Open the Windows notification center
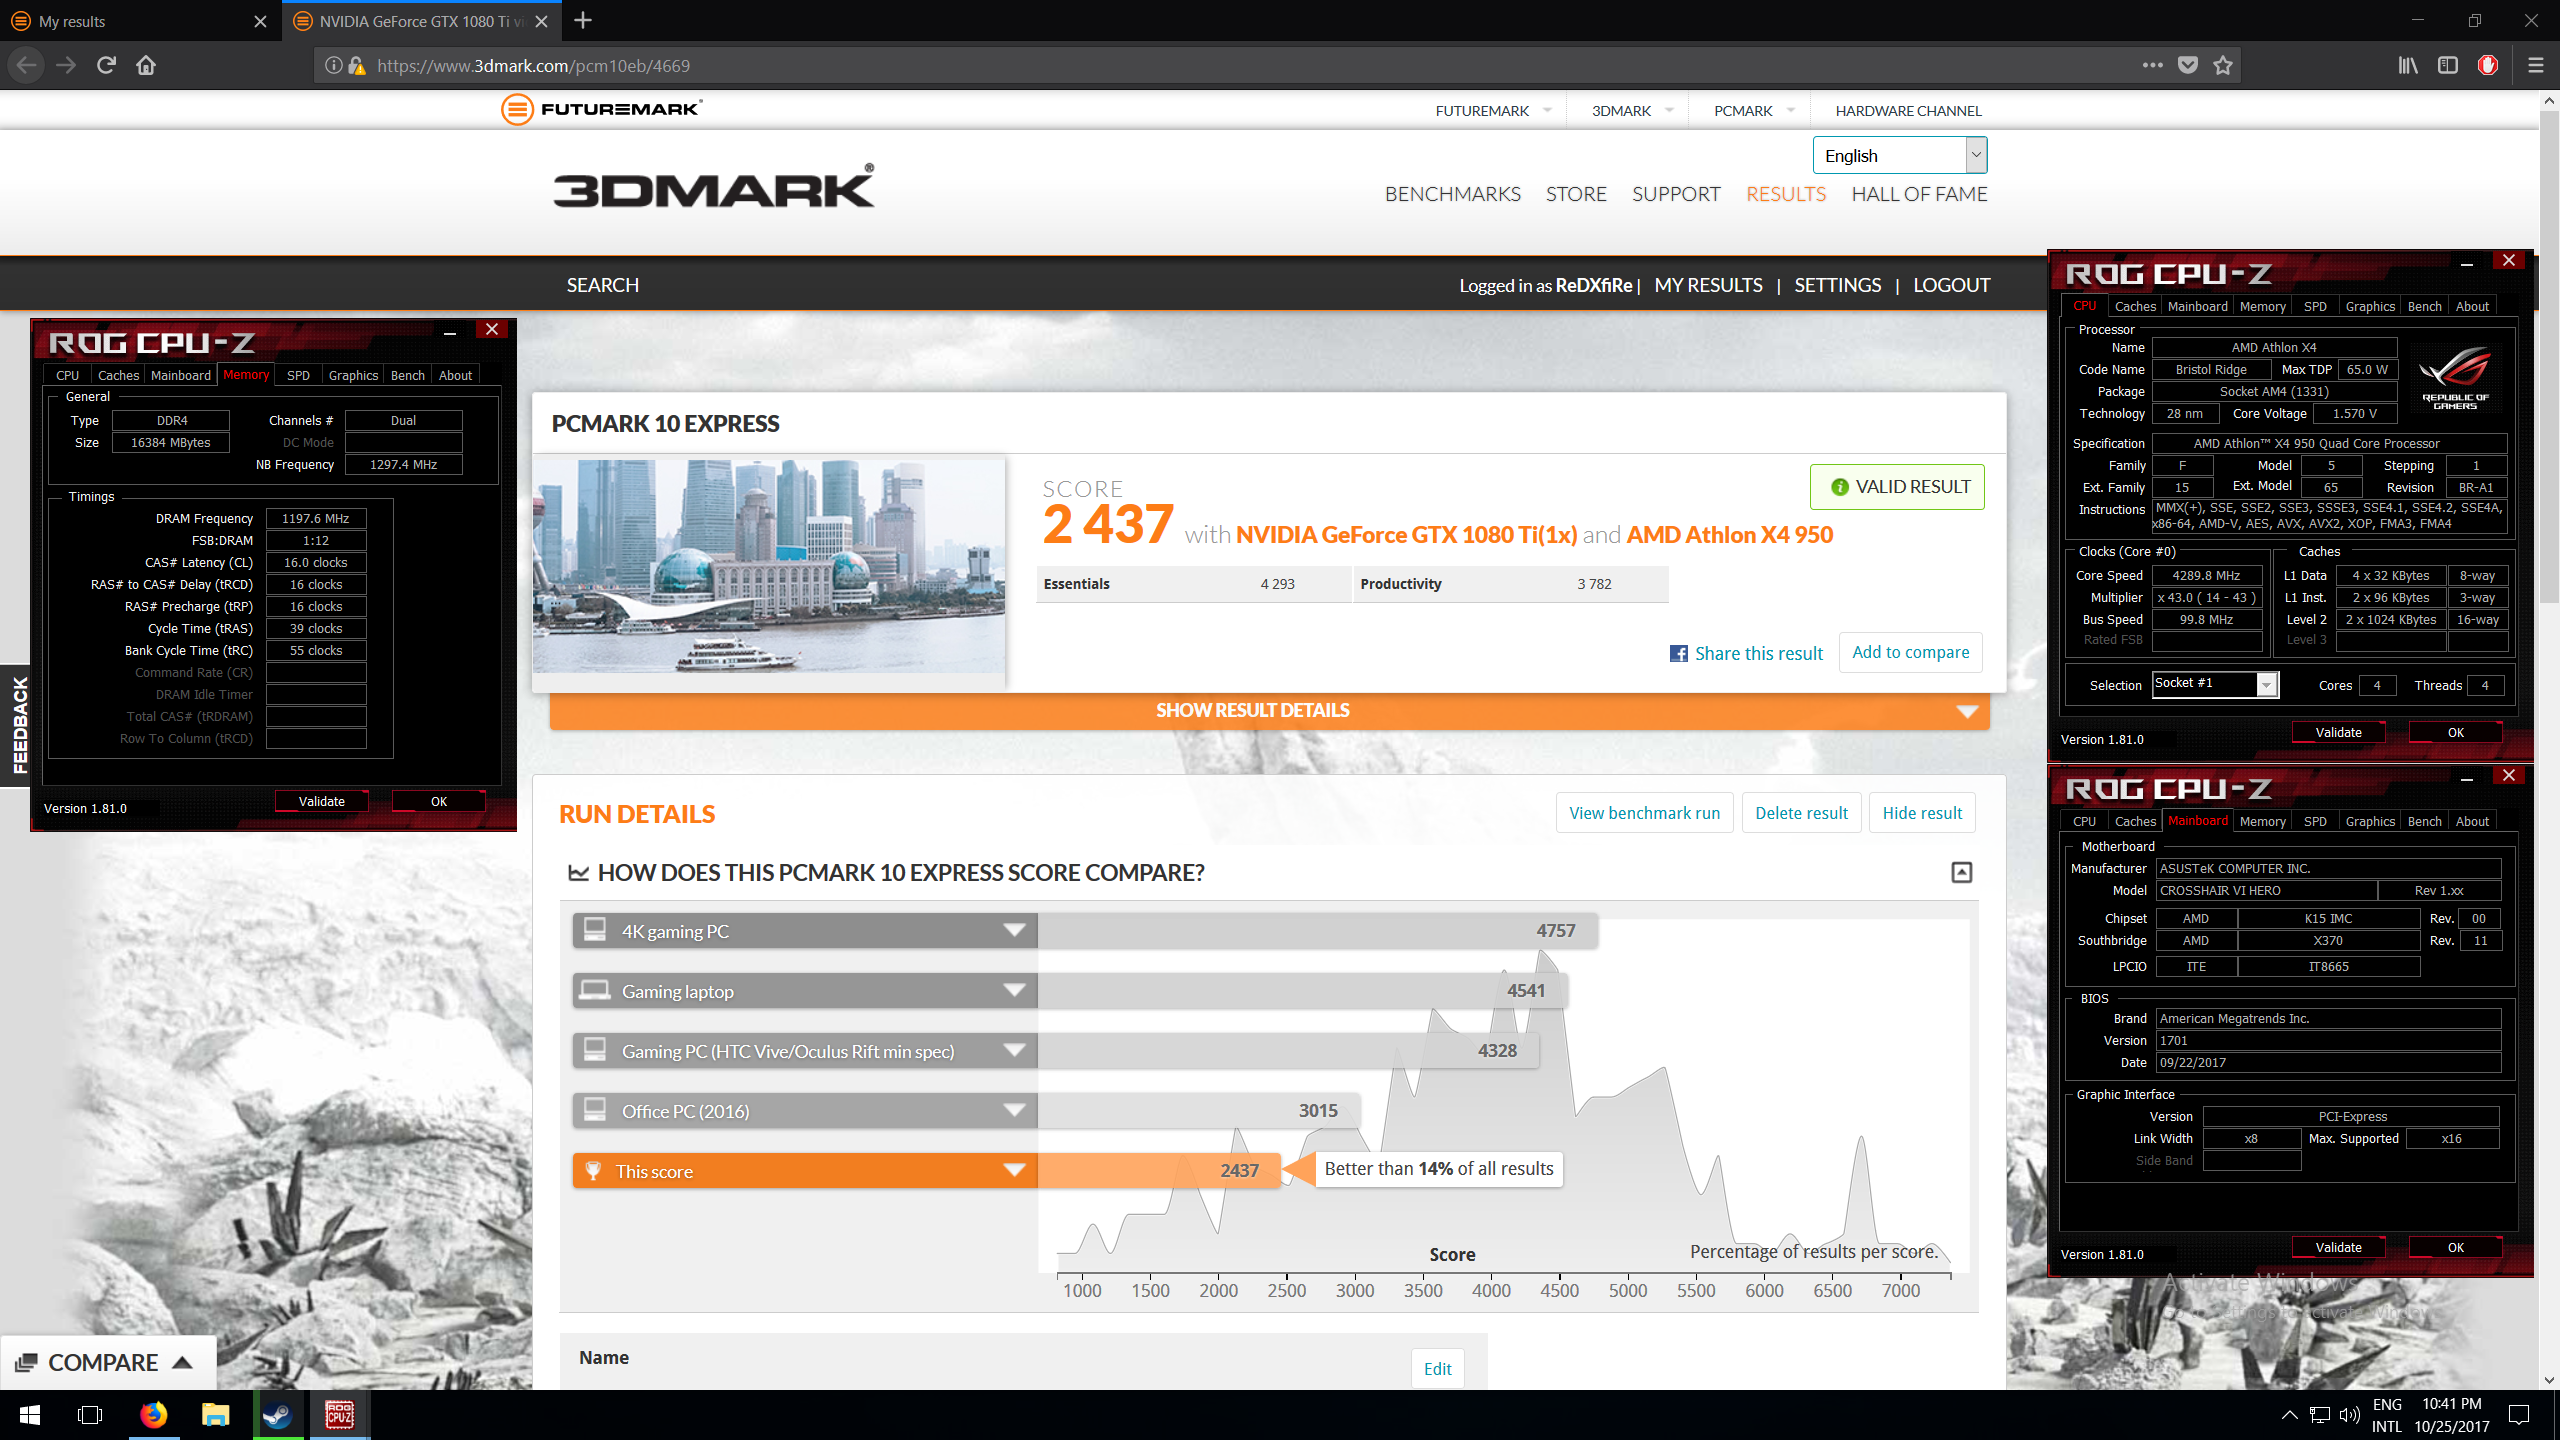Screen dimensions: 2560x1440 pos(2519,1415)
